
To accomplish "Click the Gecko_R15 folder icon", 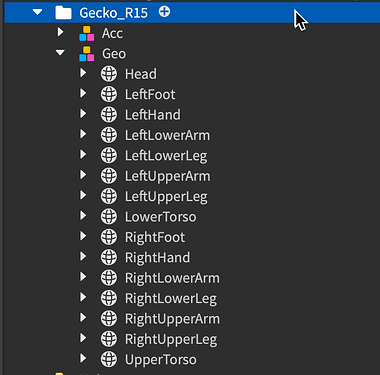I will (63, 13).
